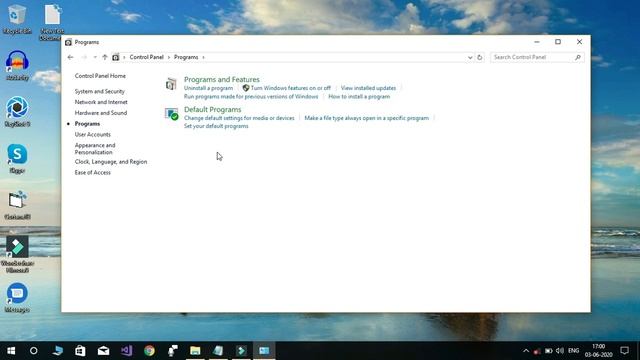The height and width of the screenshot is (360, 640).
Task: Click Run programs made for previous versions
Action: pos(251,97)
